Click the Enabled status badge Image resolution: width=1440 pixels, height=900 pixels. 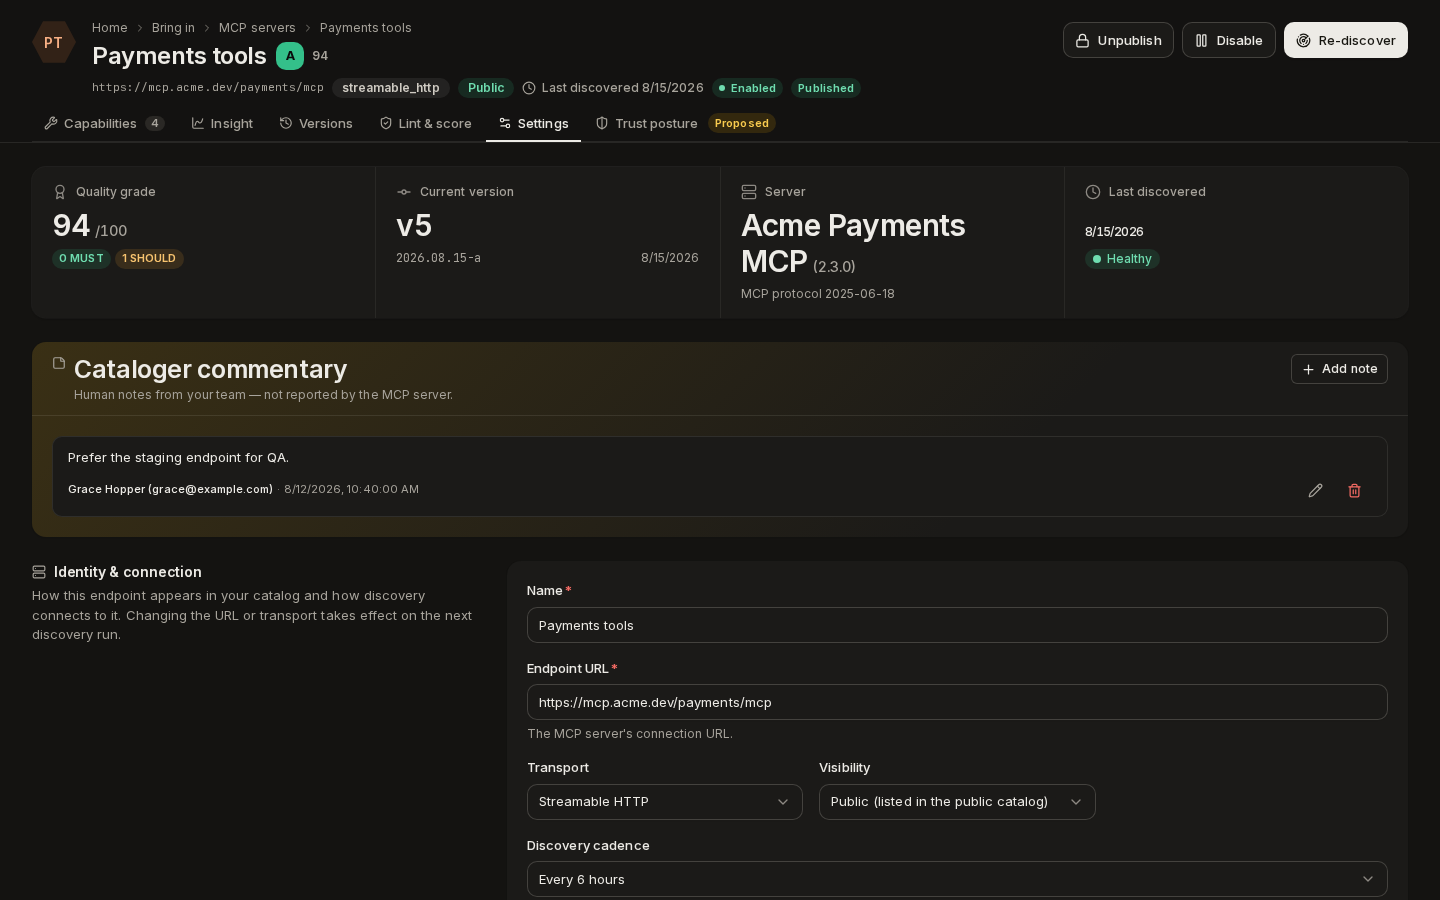click(x=747, y=88)
